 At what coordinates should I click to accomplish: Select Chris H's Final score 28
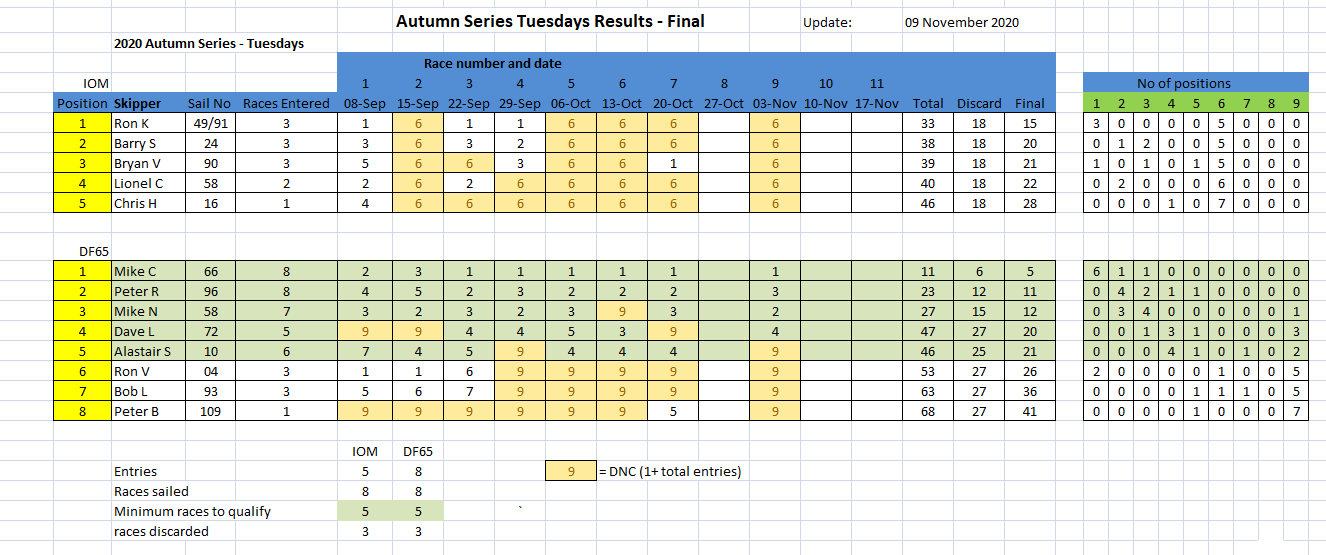point(1030,203)
